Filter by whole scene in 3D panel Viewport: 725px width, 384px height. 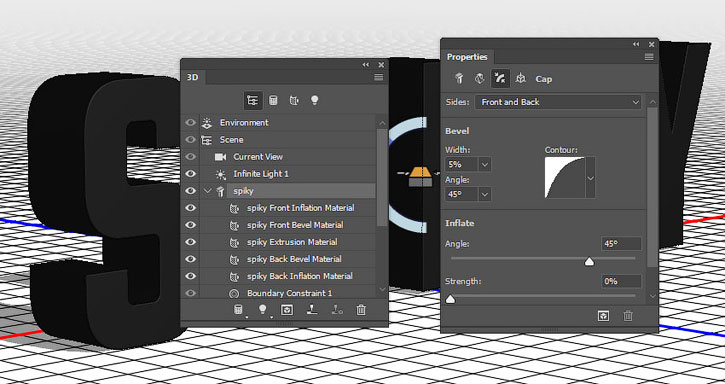[252, 100]
